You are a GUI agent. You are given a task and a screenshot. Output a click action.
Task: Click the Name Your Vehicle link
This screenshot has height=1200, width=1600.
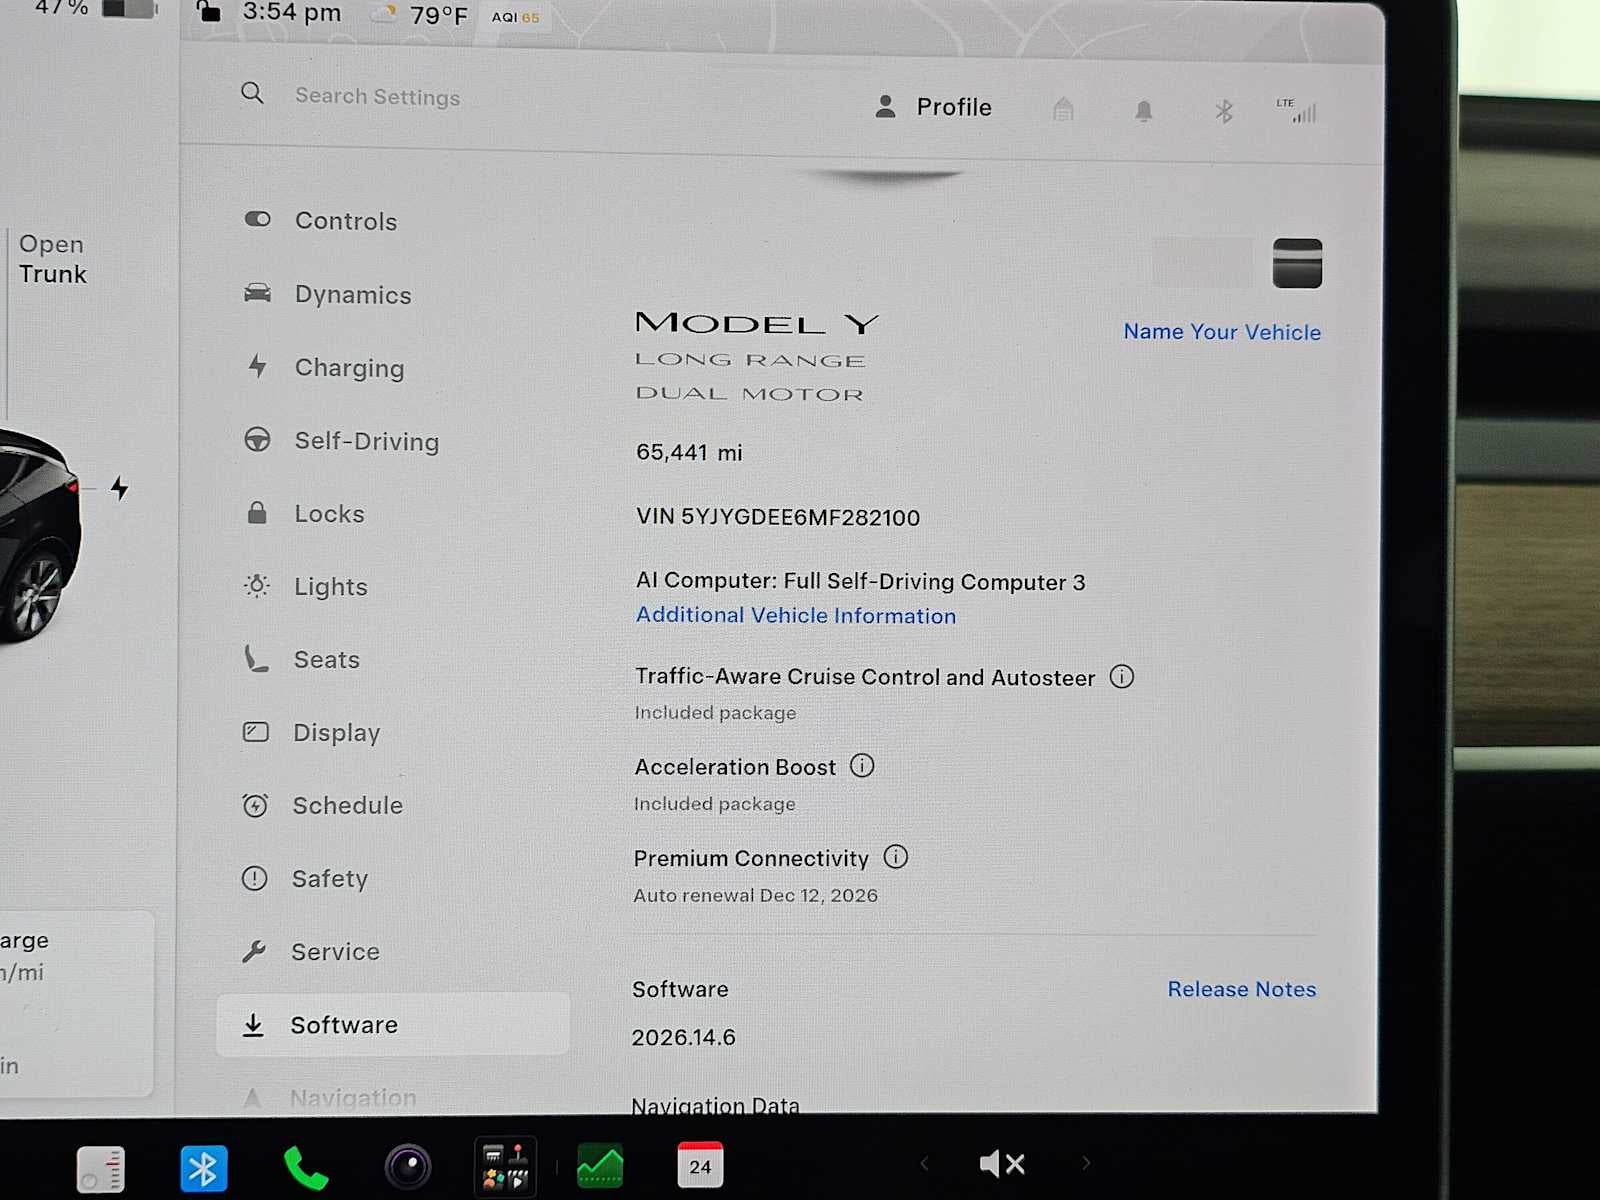tap(1222, 332)
